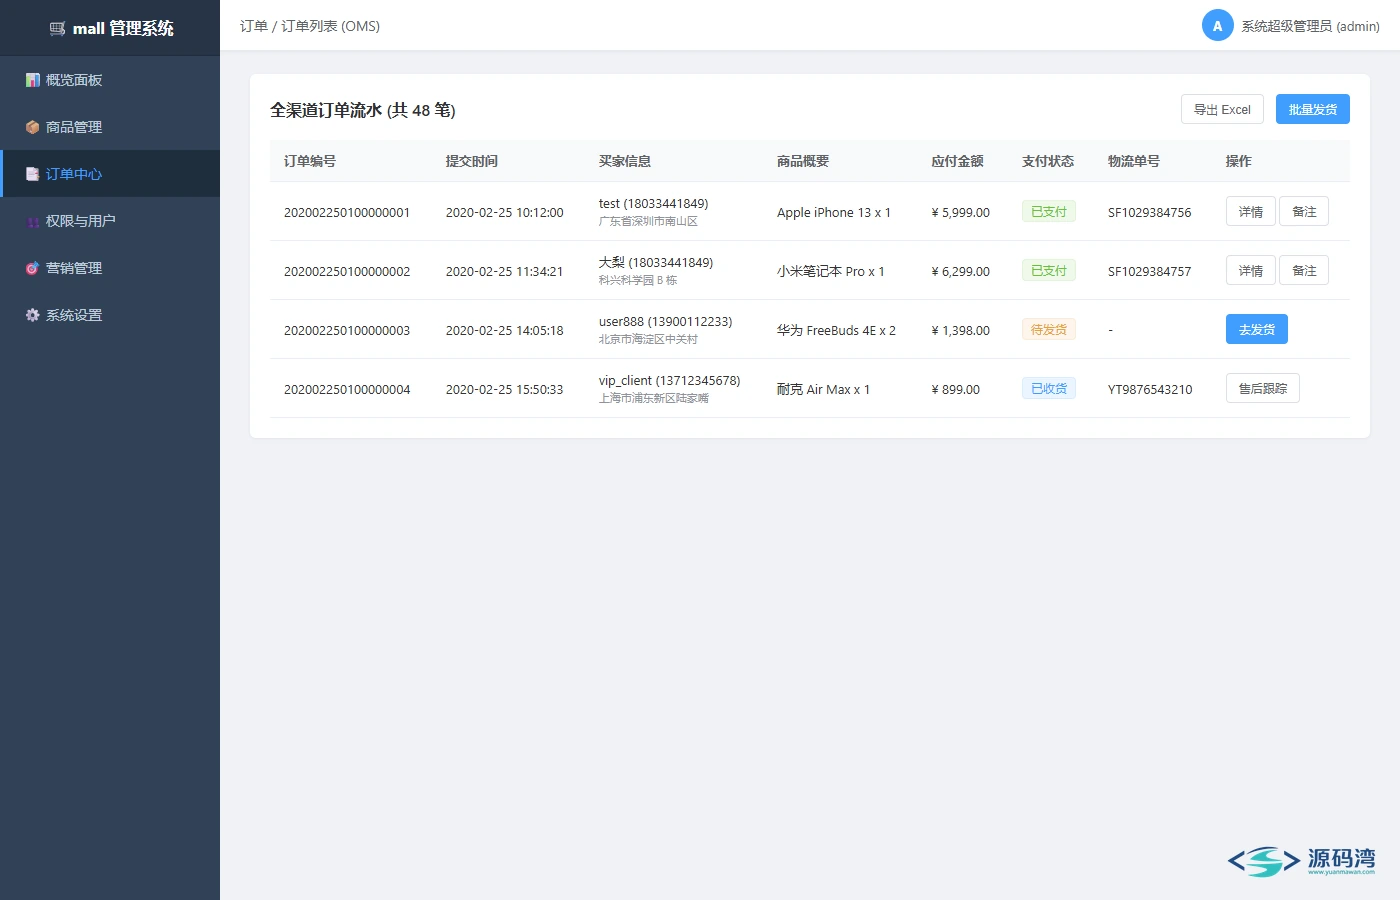Click the gear icon beside 系统设置
This screenshot has width=1400, height=900.
point(33,315)
